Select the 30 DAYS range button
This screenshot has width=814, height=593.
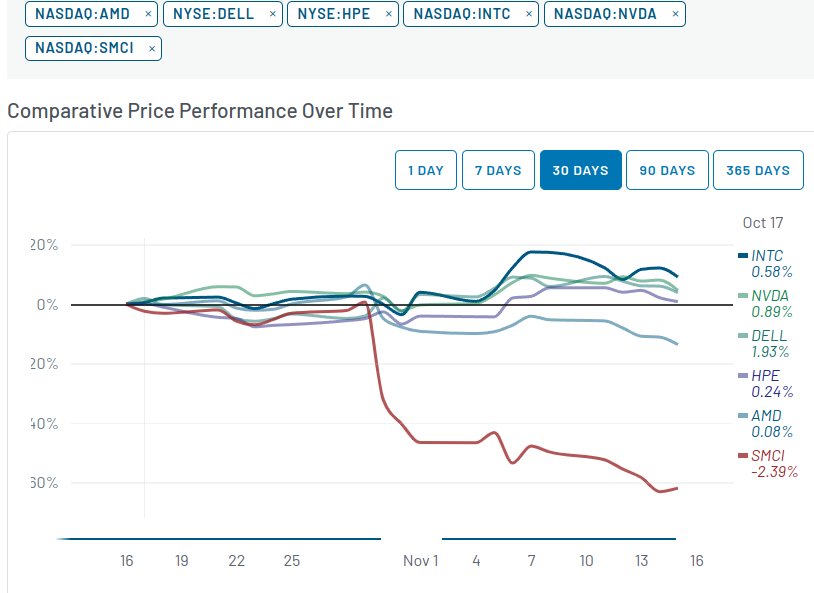tap(580, 170)
